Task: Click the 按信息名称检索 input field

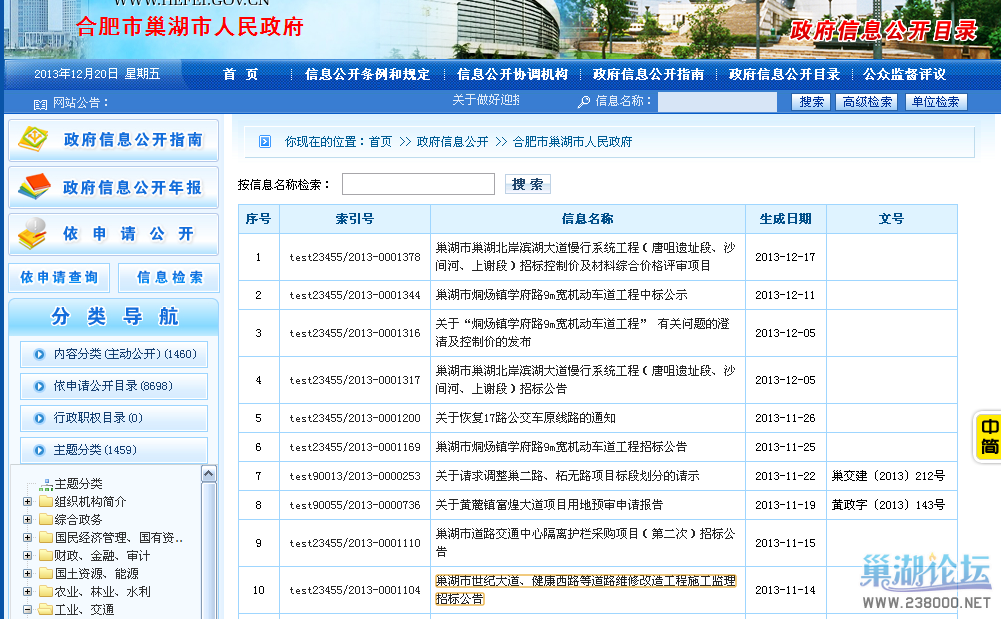Action: (418, 184)
